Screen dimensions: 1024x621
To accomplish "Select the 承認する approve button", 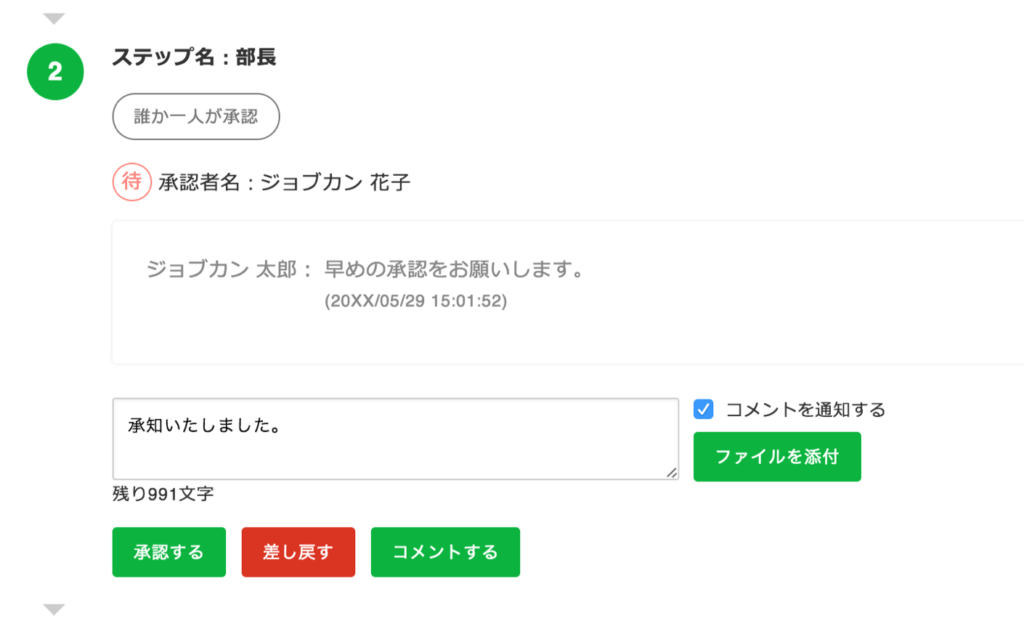I will [168, 551].
